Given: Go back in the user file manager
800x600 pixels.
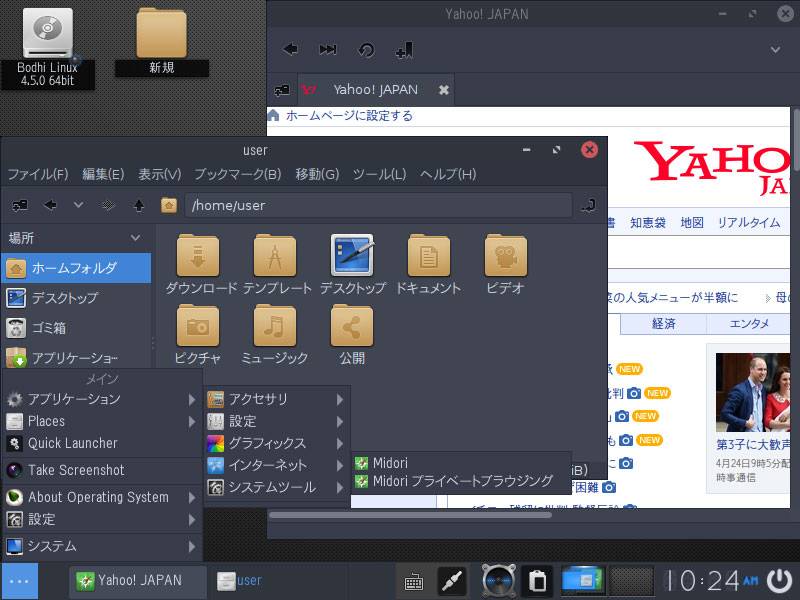Looking at the screenshot, I should (x=50, y=205).
